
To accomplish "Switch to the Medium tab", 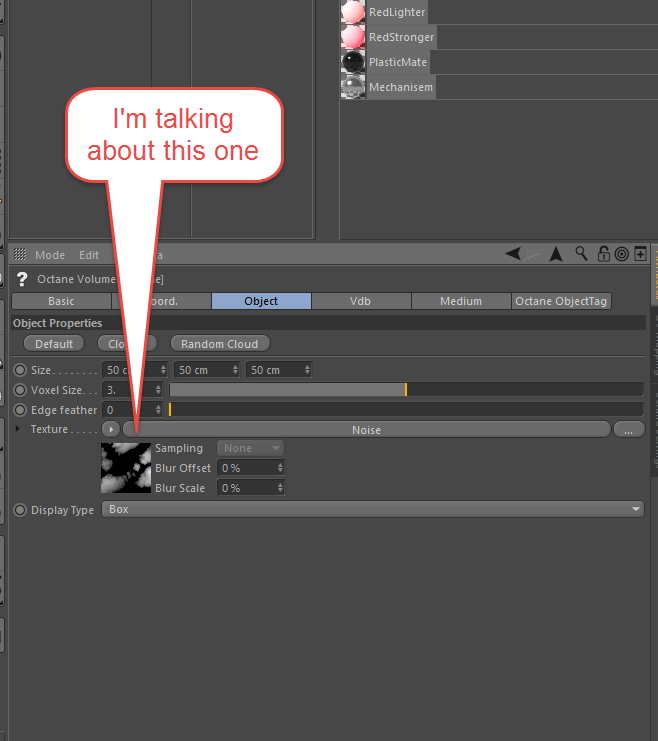I will (461, 301).
